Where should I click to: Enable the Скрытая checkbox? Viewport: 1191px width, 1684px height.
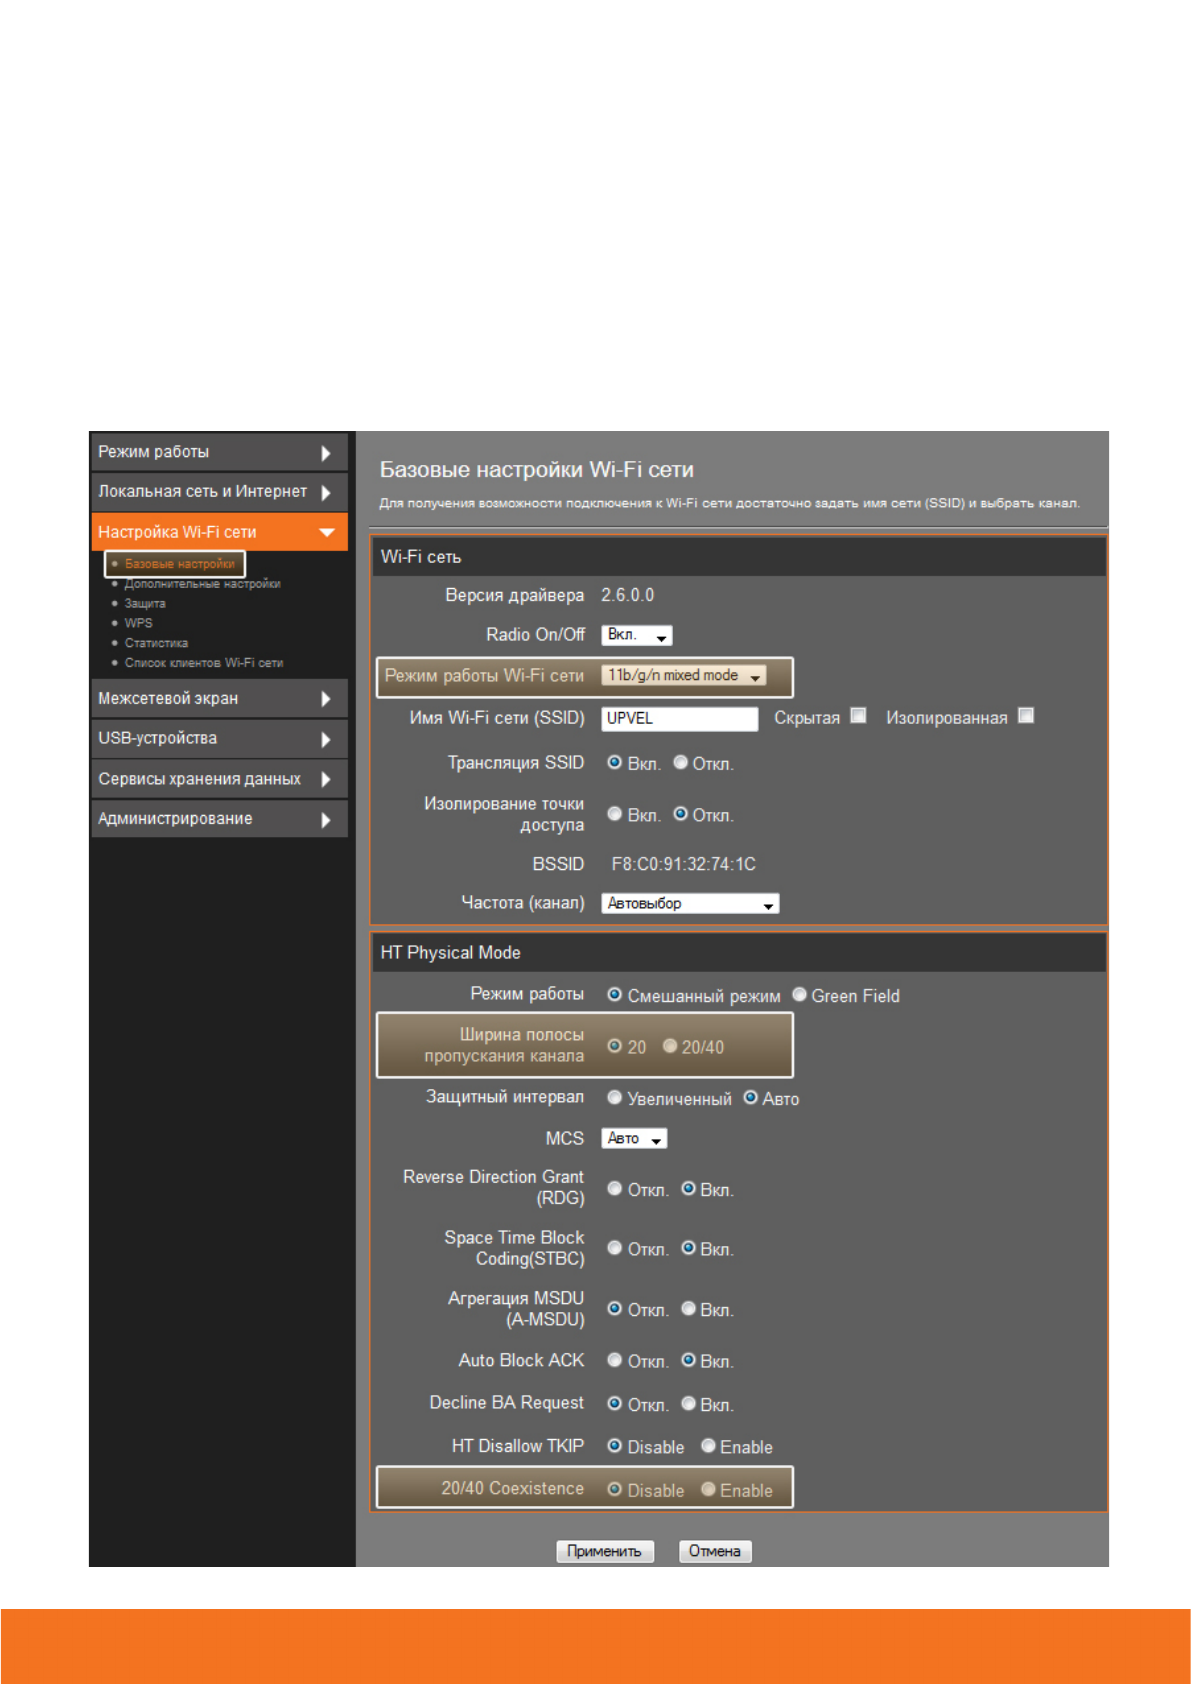click(858, 716)
